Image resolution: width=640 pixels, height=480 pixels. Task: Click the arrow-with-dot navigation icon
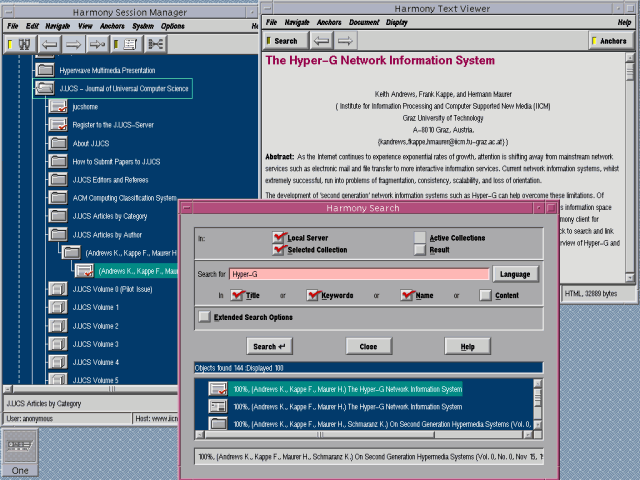coord(97,44)
